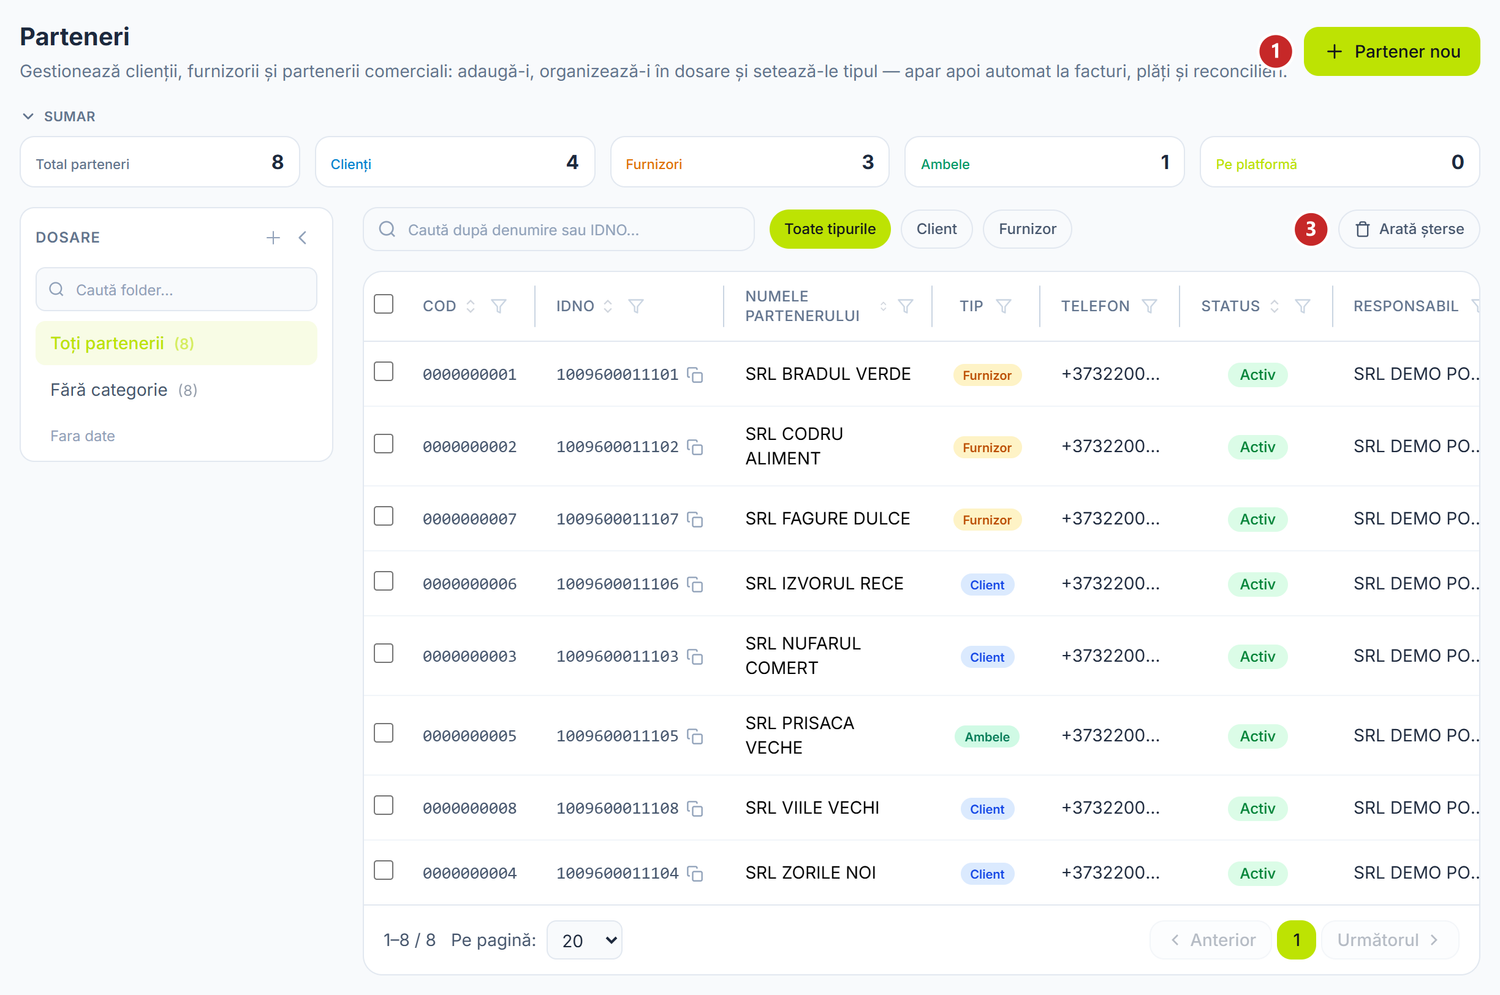
Task: Go to page 1 in pagination
Action: click(x=1296, y=940)
